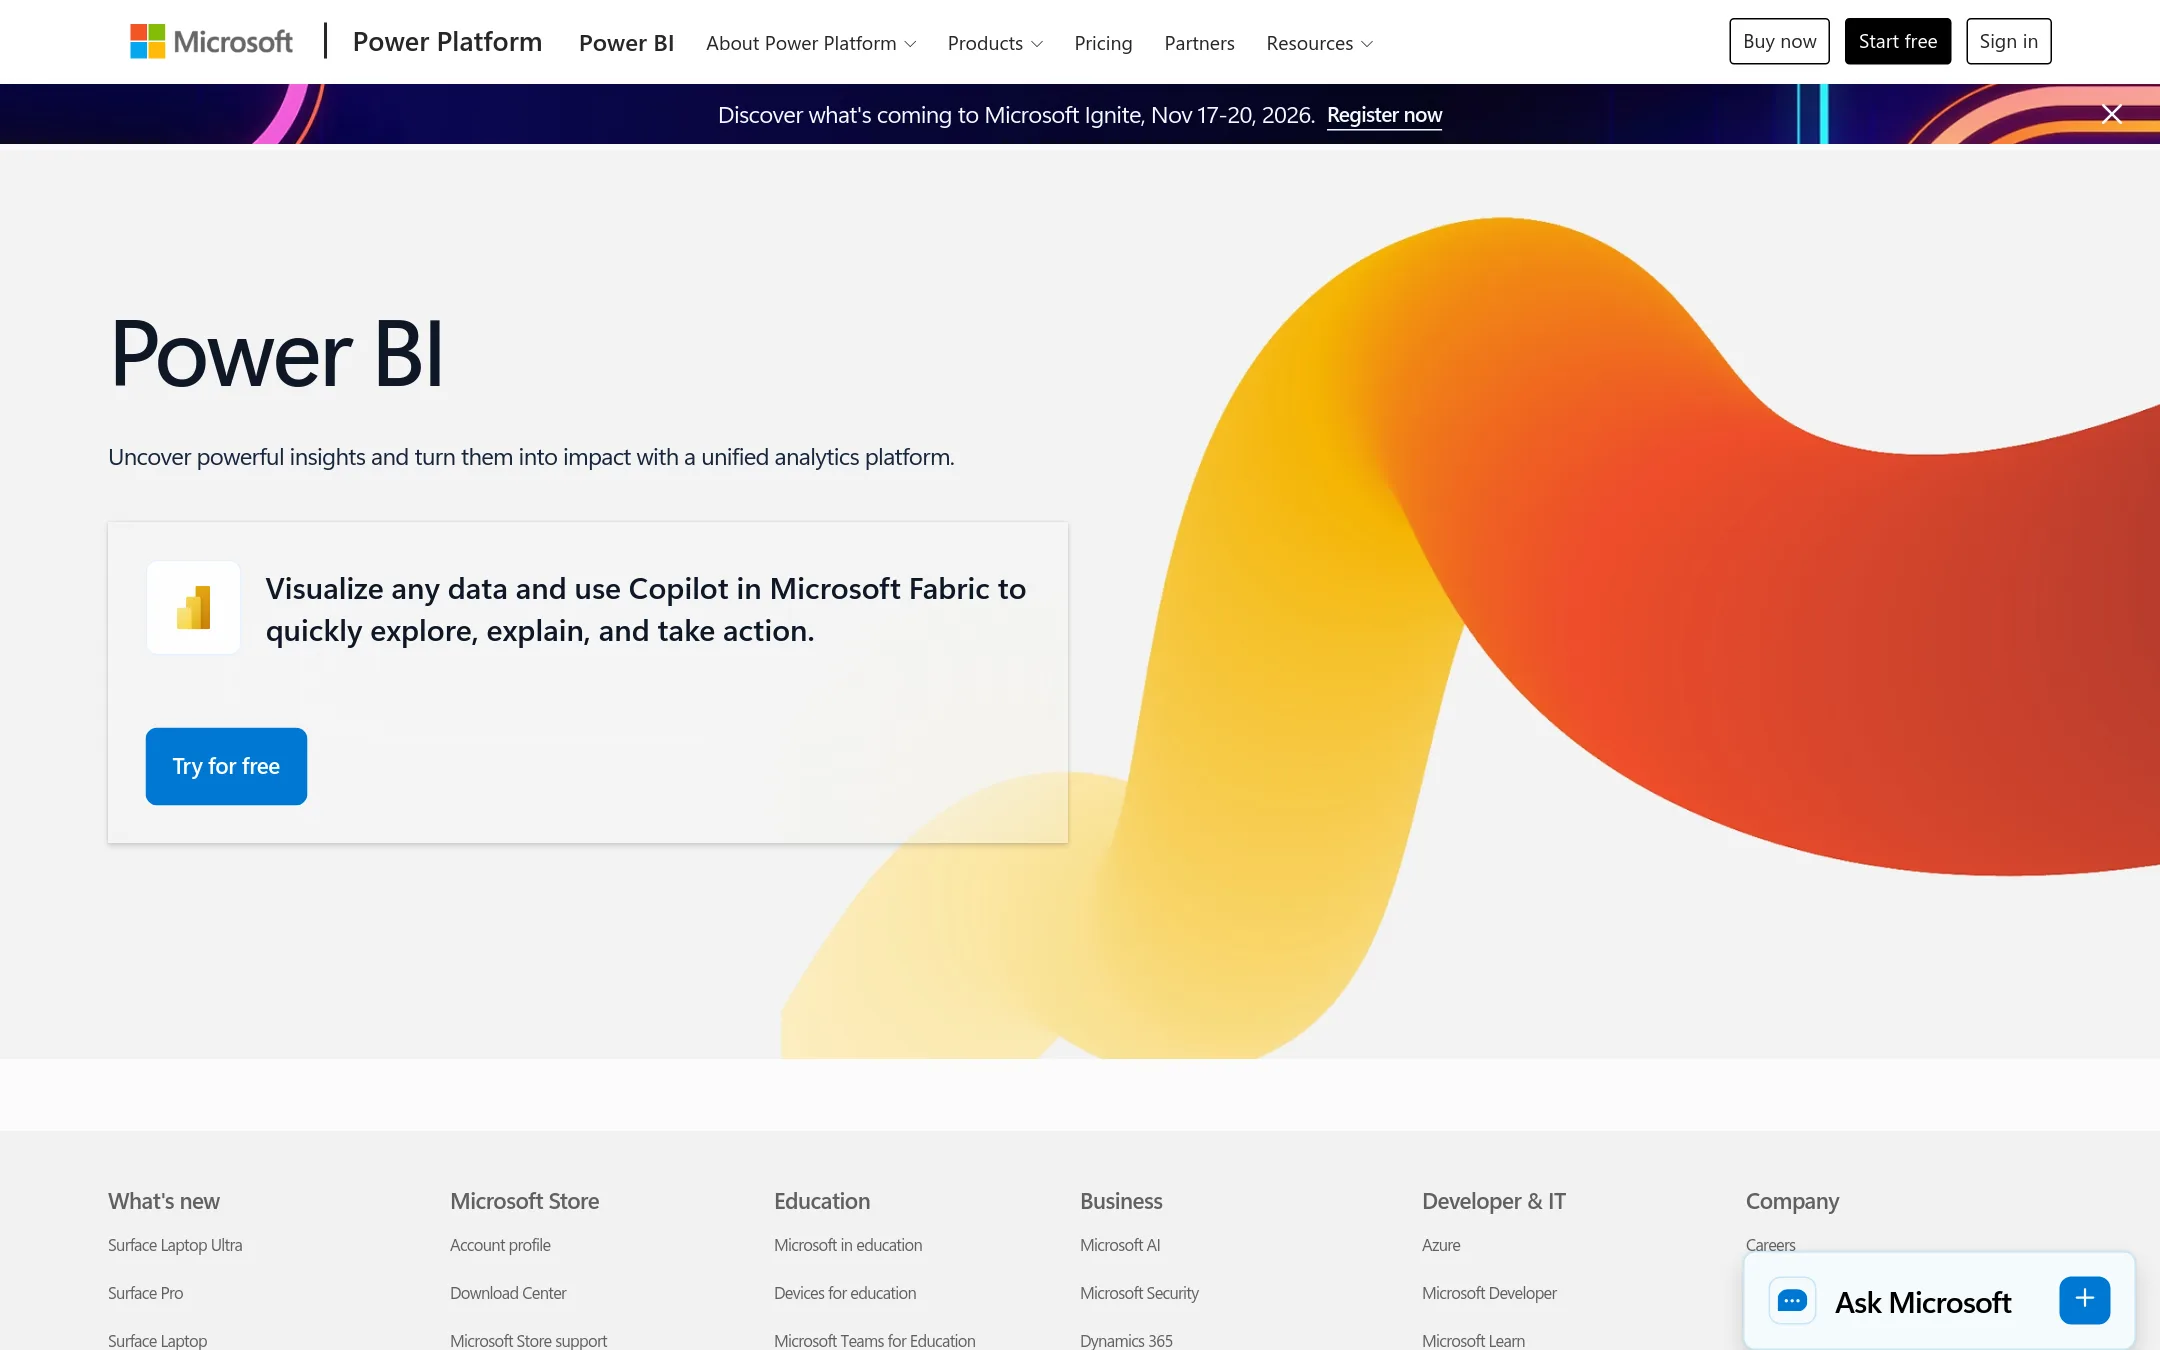Close the Ignite announcement banner

click(x=2111, y=114)
